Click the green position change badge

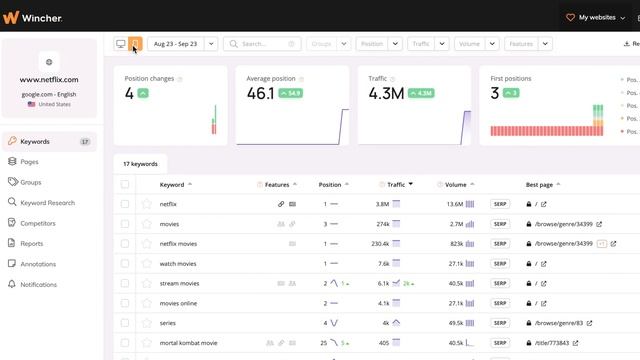click(x=143, y=93)
